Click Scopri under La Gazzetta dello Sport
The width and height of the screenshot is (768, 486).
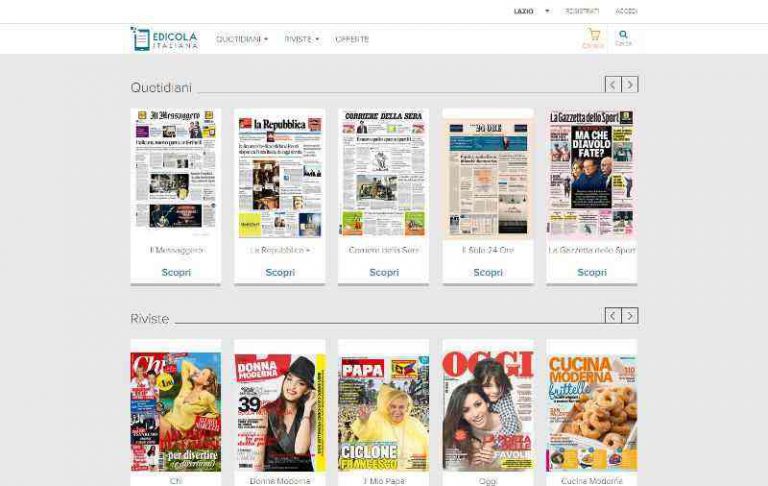pyautogui.click(x=592, y=272)
